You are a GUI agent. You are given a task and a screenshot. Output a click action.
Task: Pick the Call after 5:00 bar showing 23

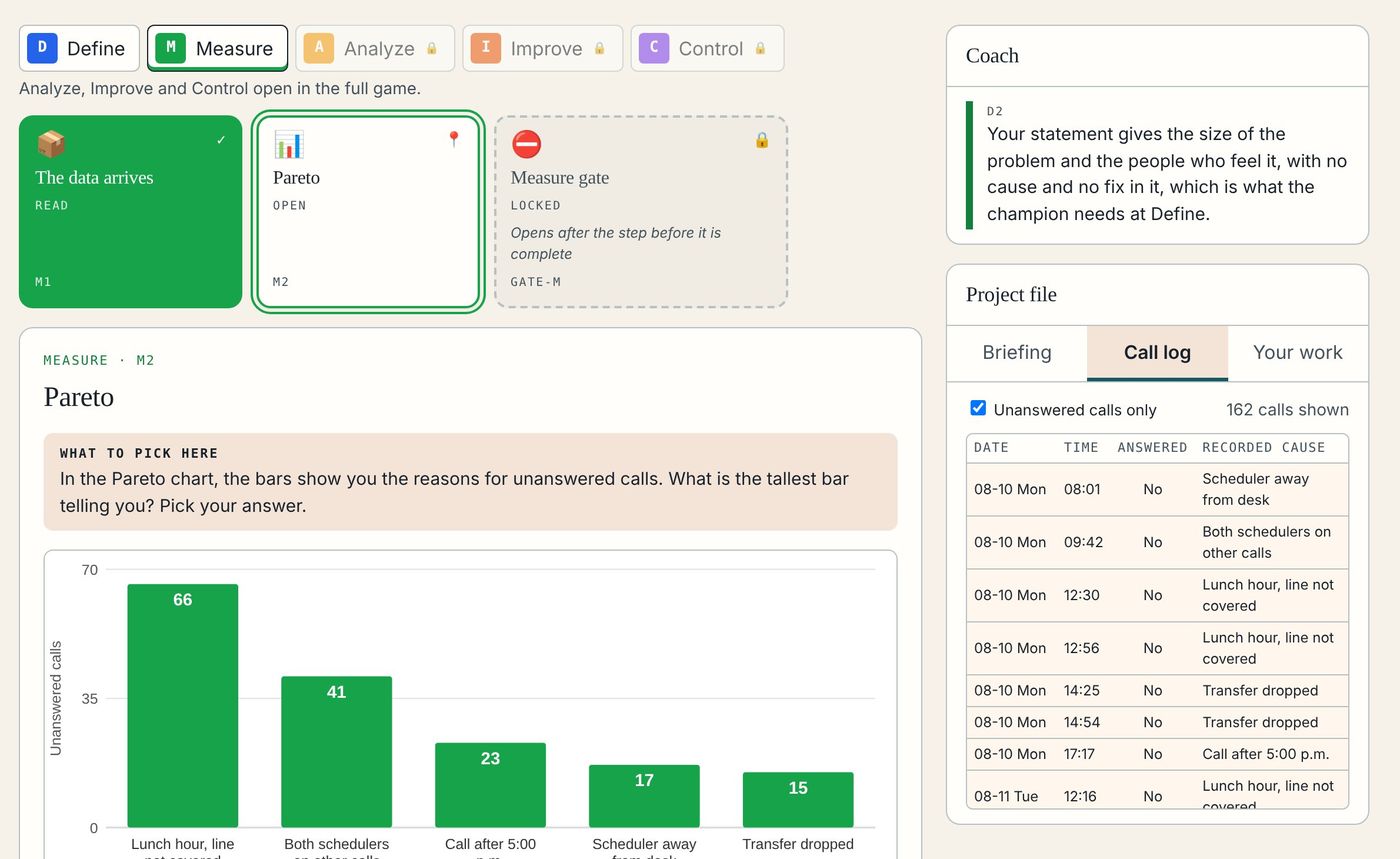[x=490, y=785]
